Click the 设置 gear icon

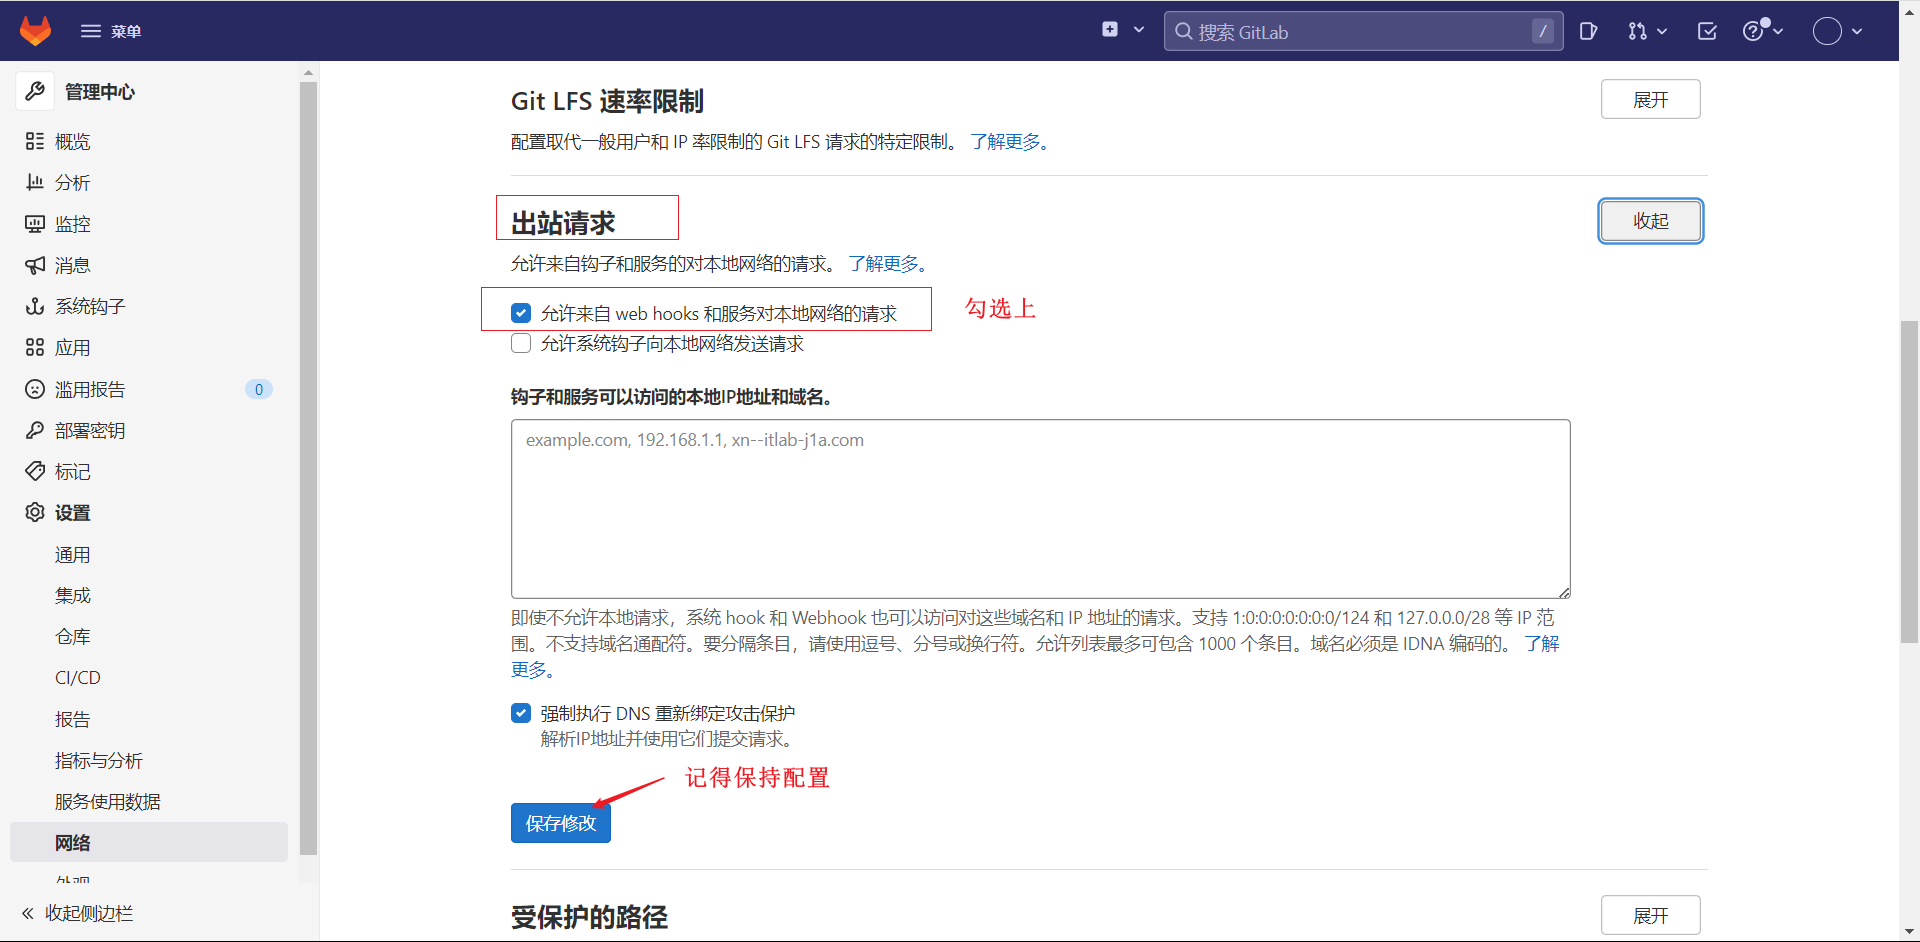[x=35, y=512]
